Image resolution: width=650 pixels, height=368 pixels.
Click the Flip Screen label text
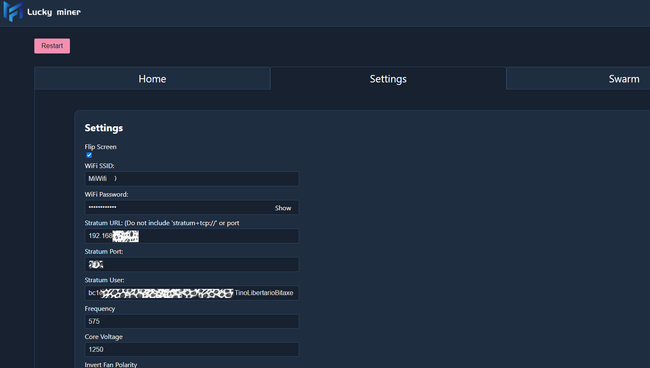point(100,147)
